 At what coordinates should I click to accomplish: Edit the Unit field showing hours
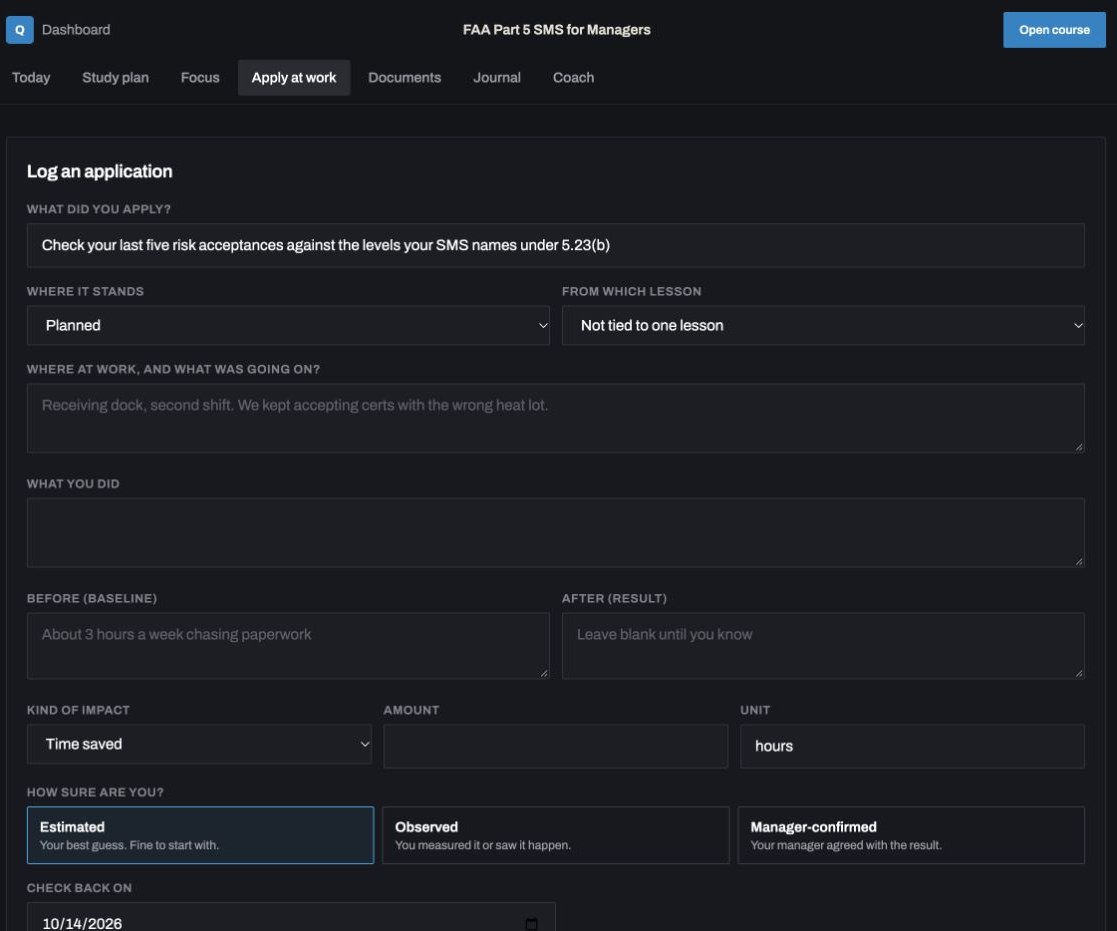point(913,747)
